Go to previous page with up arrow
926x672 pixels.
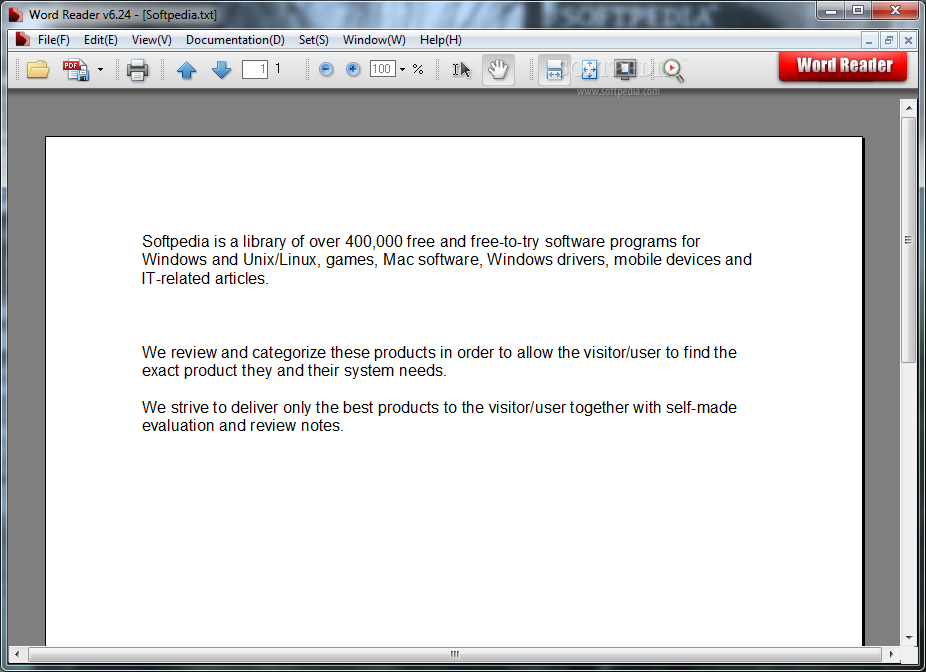pyautogui.click(x=187, y=70)
